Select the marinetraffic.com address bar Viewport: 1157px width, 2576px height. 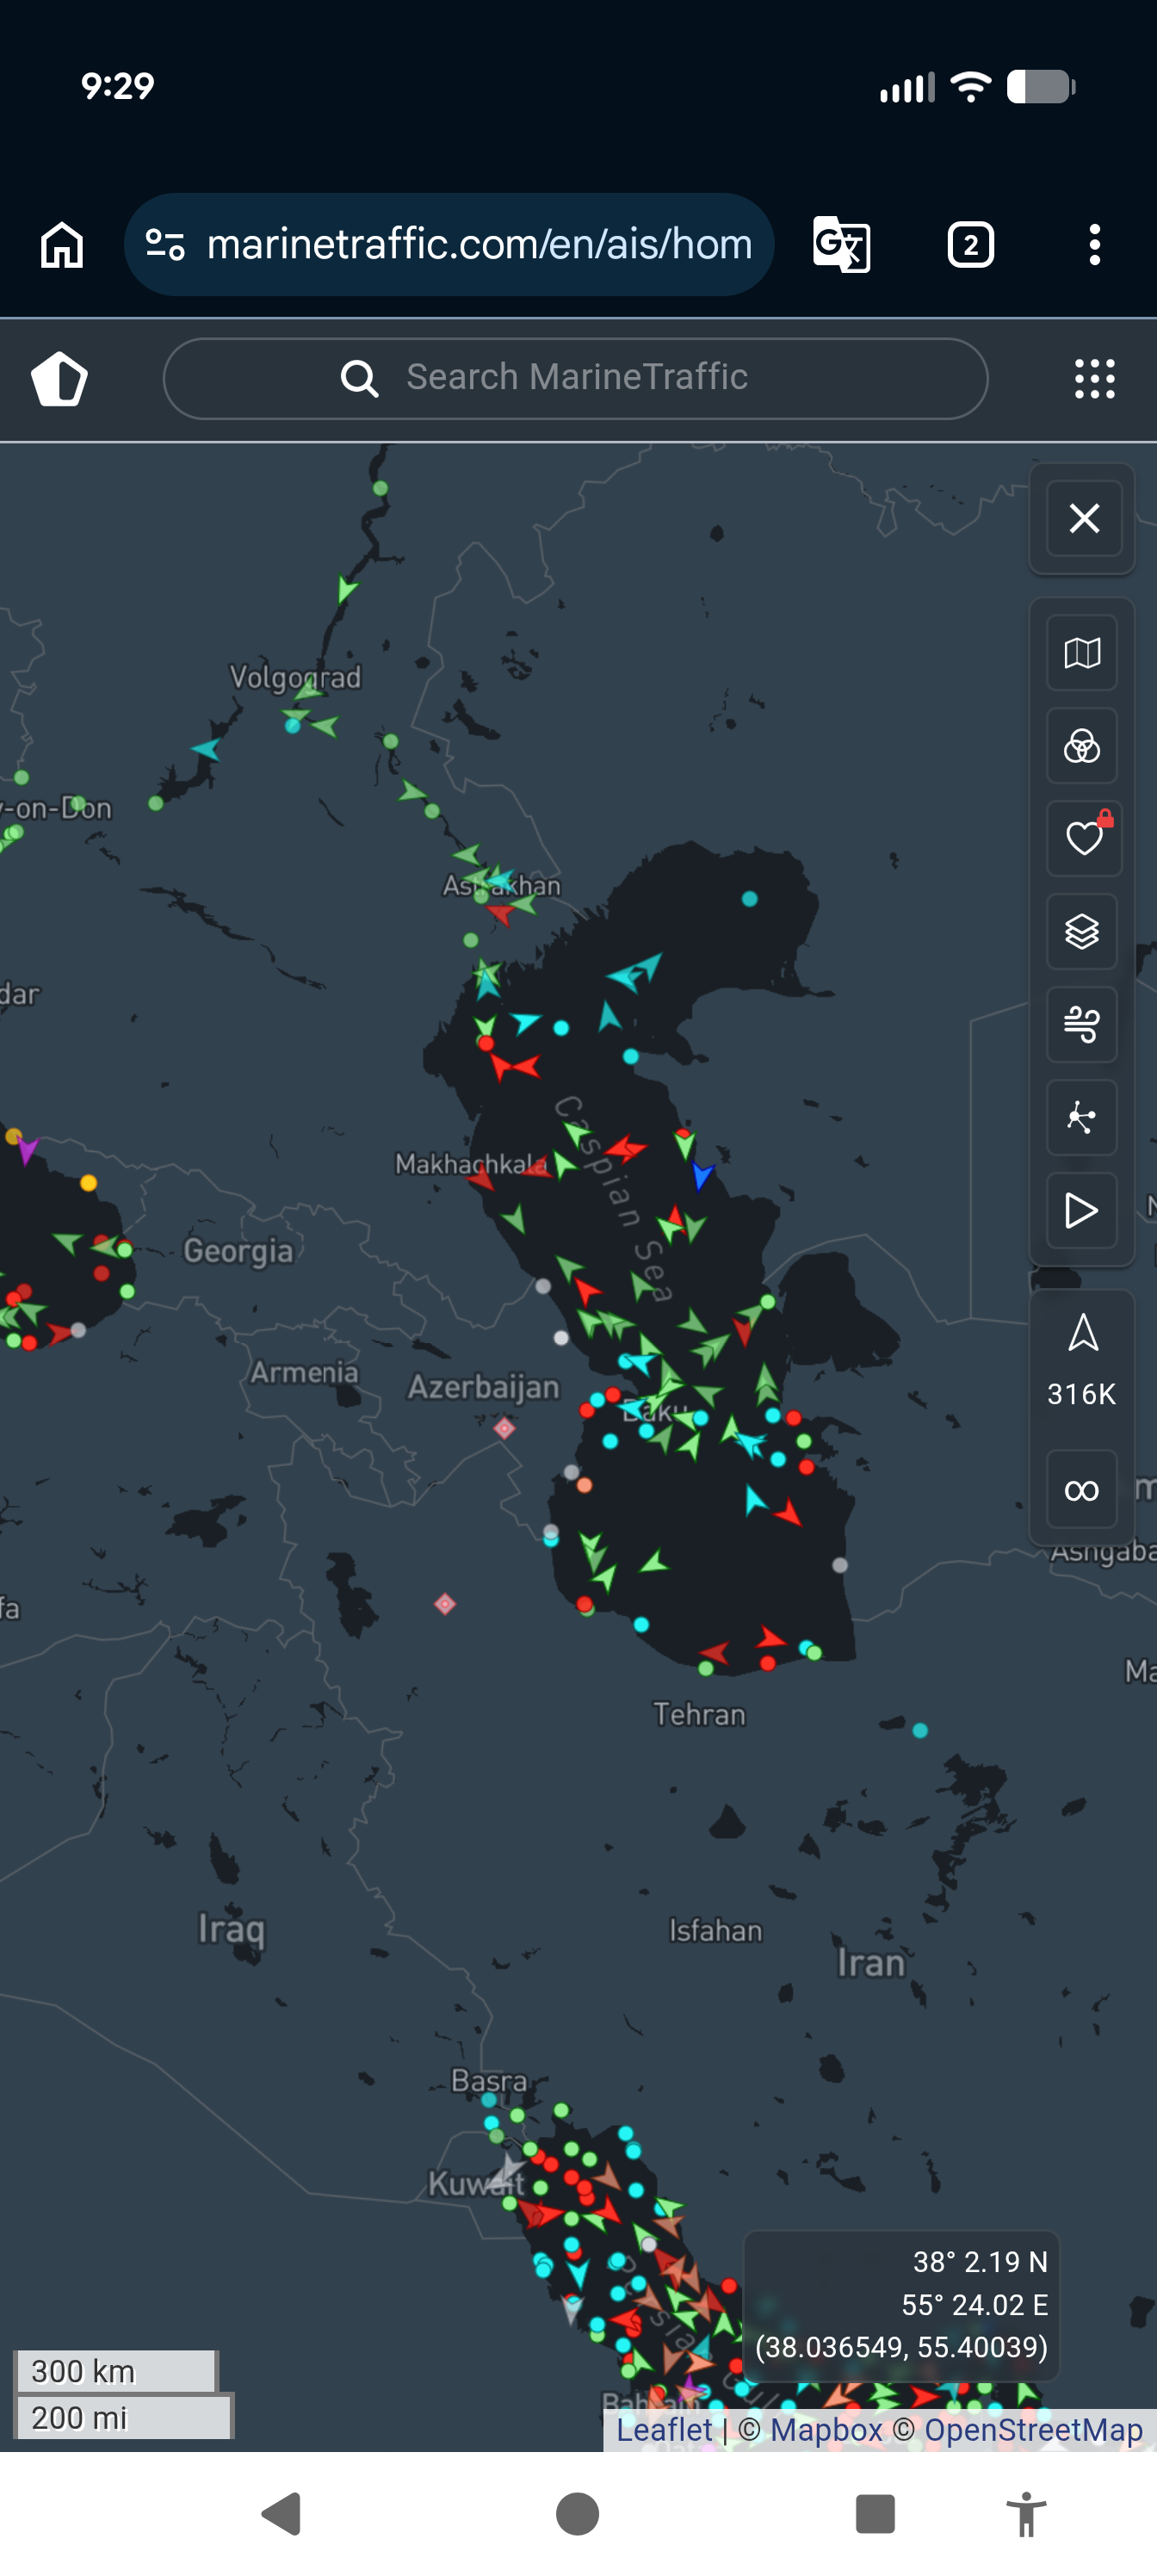coord(449,245)
